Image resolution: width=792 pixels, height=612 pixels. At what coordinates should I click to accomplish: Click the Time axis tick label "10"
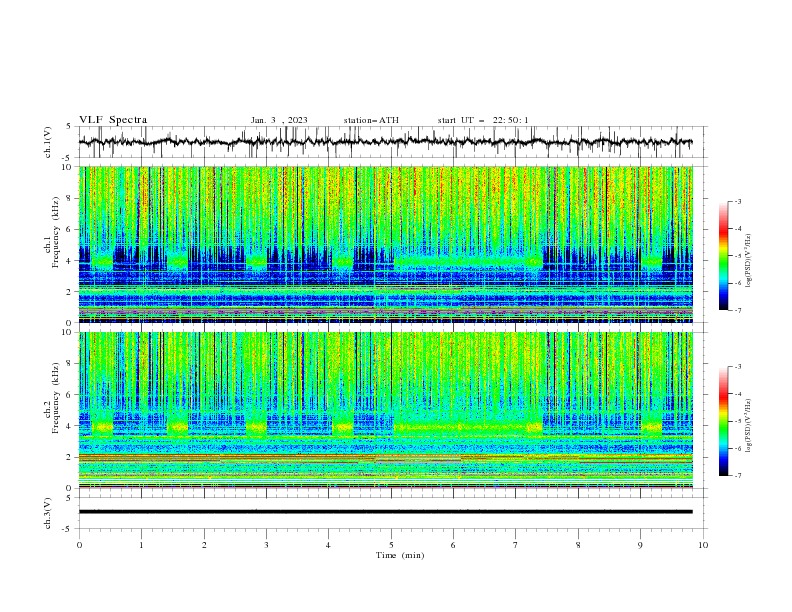pos(703,545)
